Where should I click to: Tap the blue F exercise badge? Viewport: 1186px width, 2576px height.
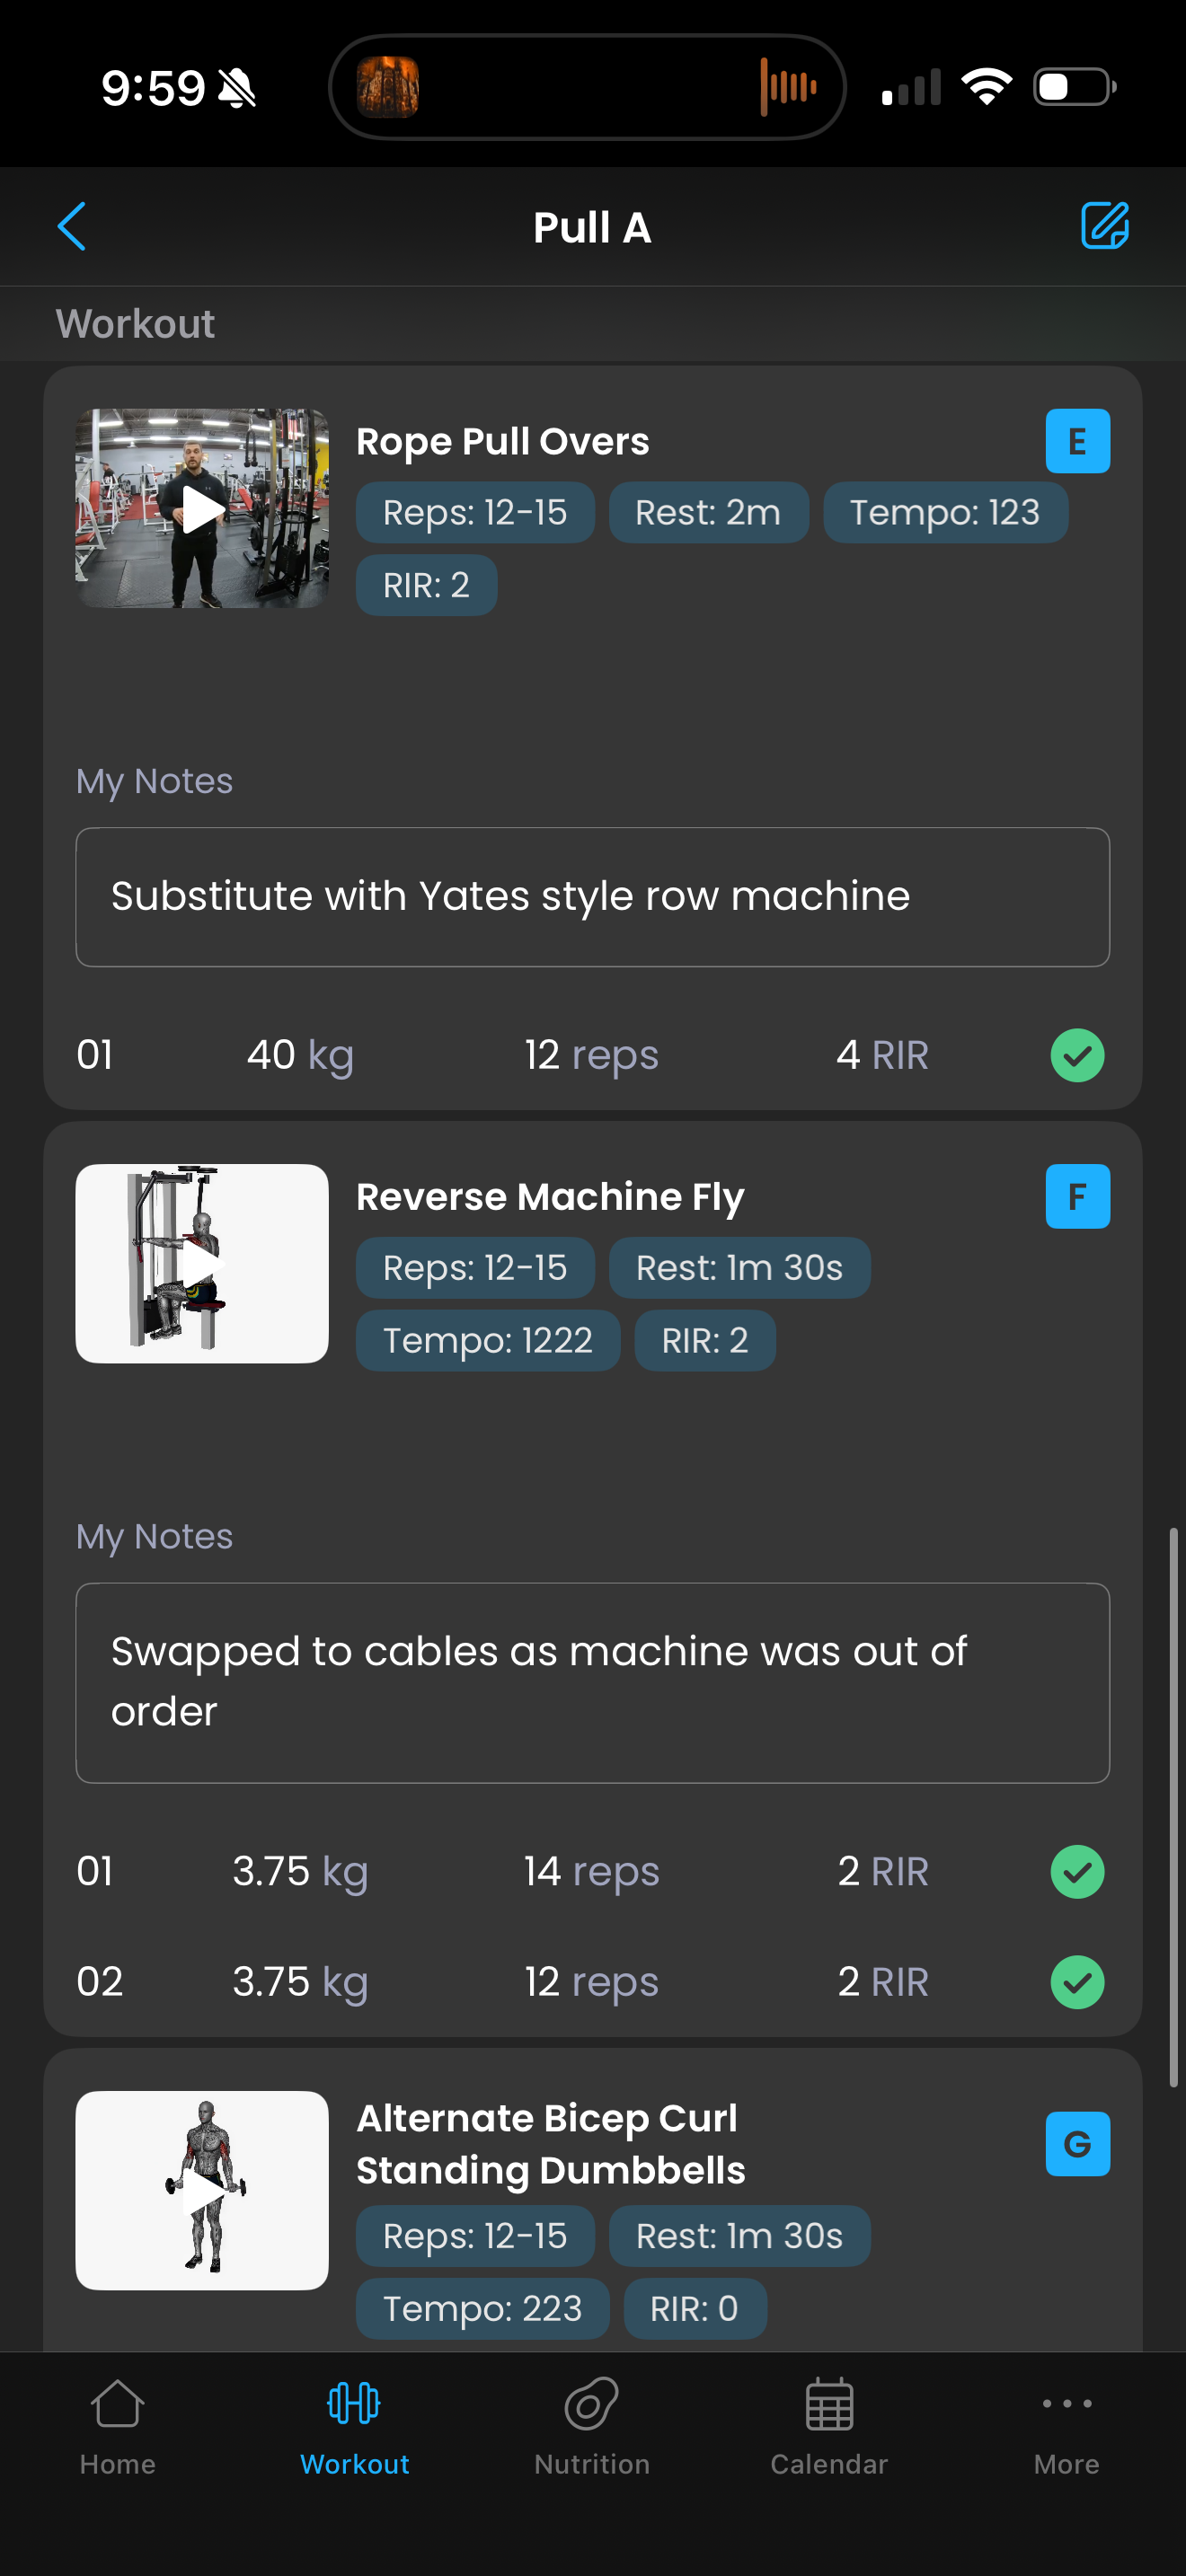[1077, 1196]
